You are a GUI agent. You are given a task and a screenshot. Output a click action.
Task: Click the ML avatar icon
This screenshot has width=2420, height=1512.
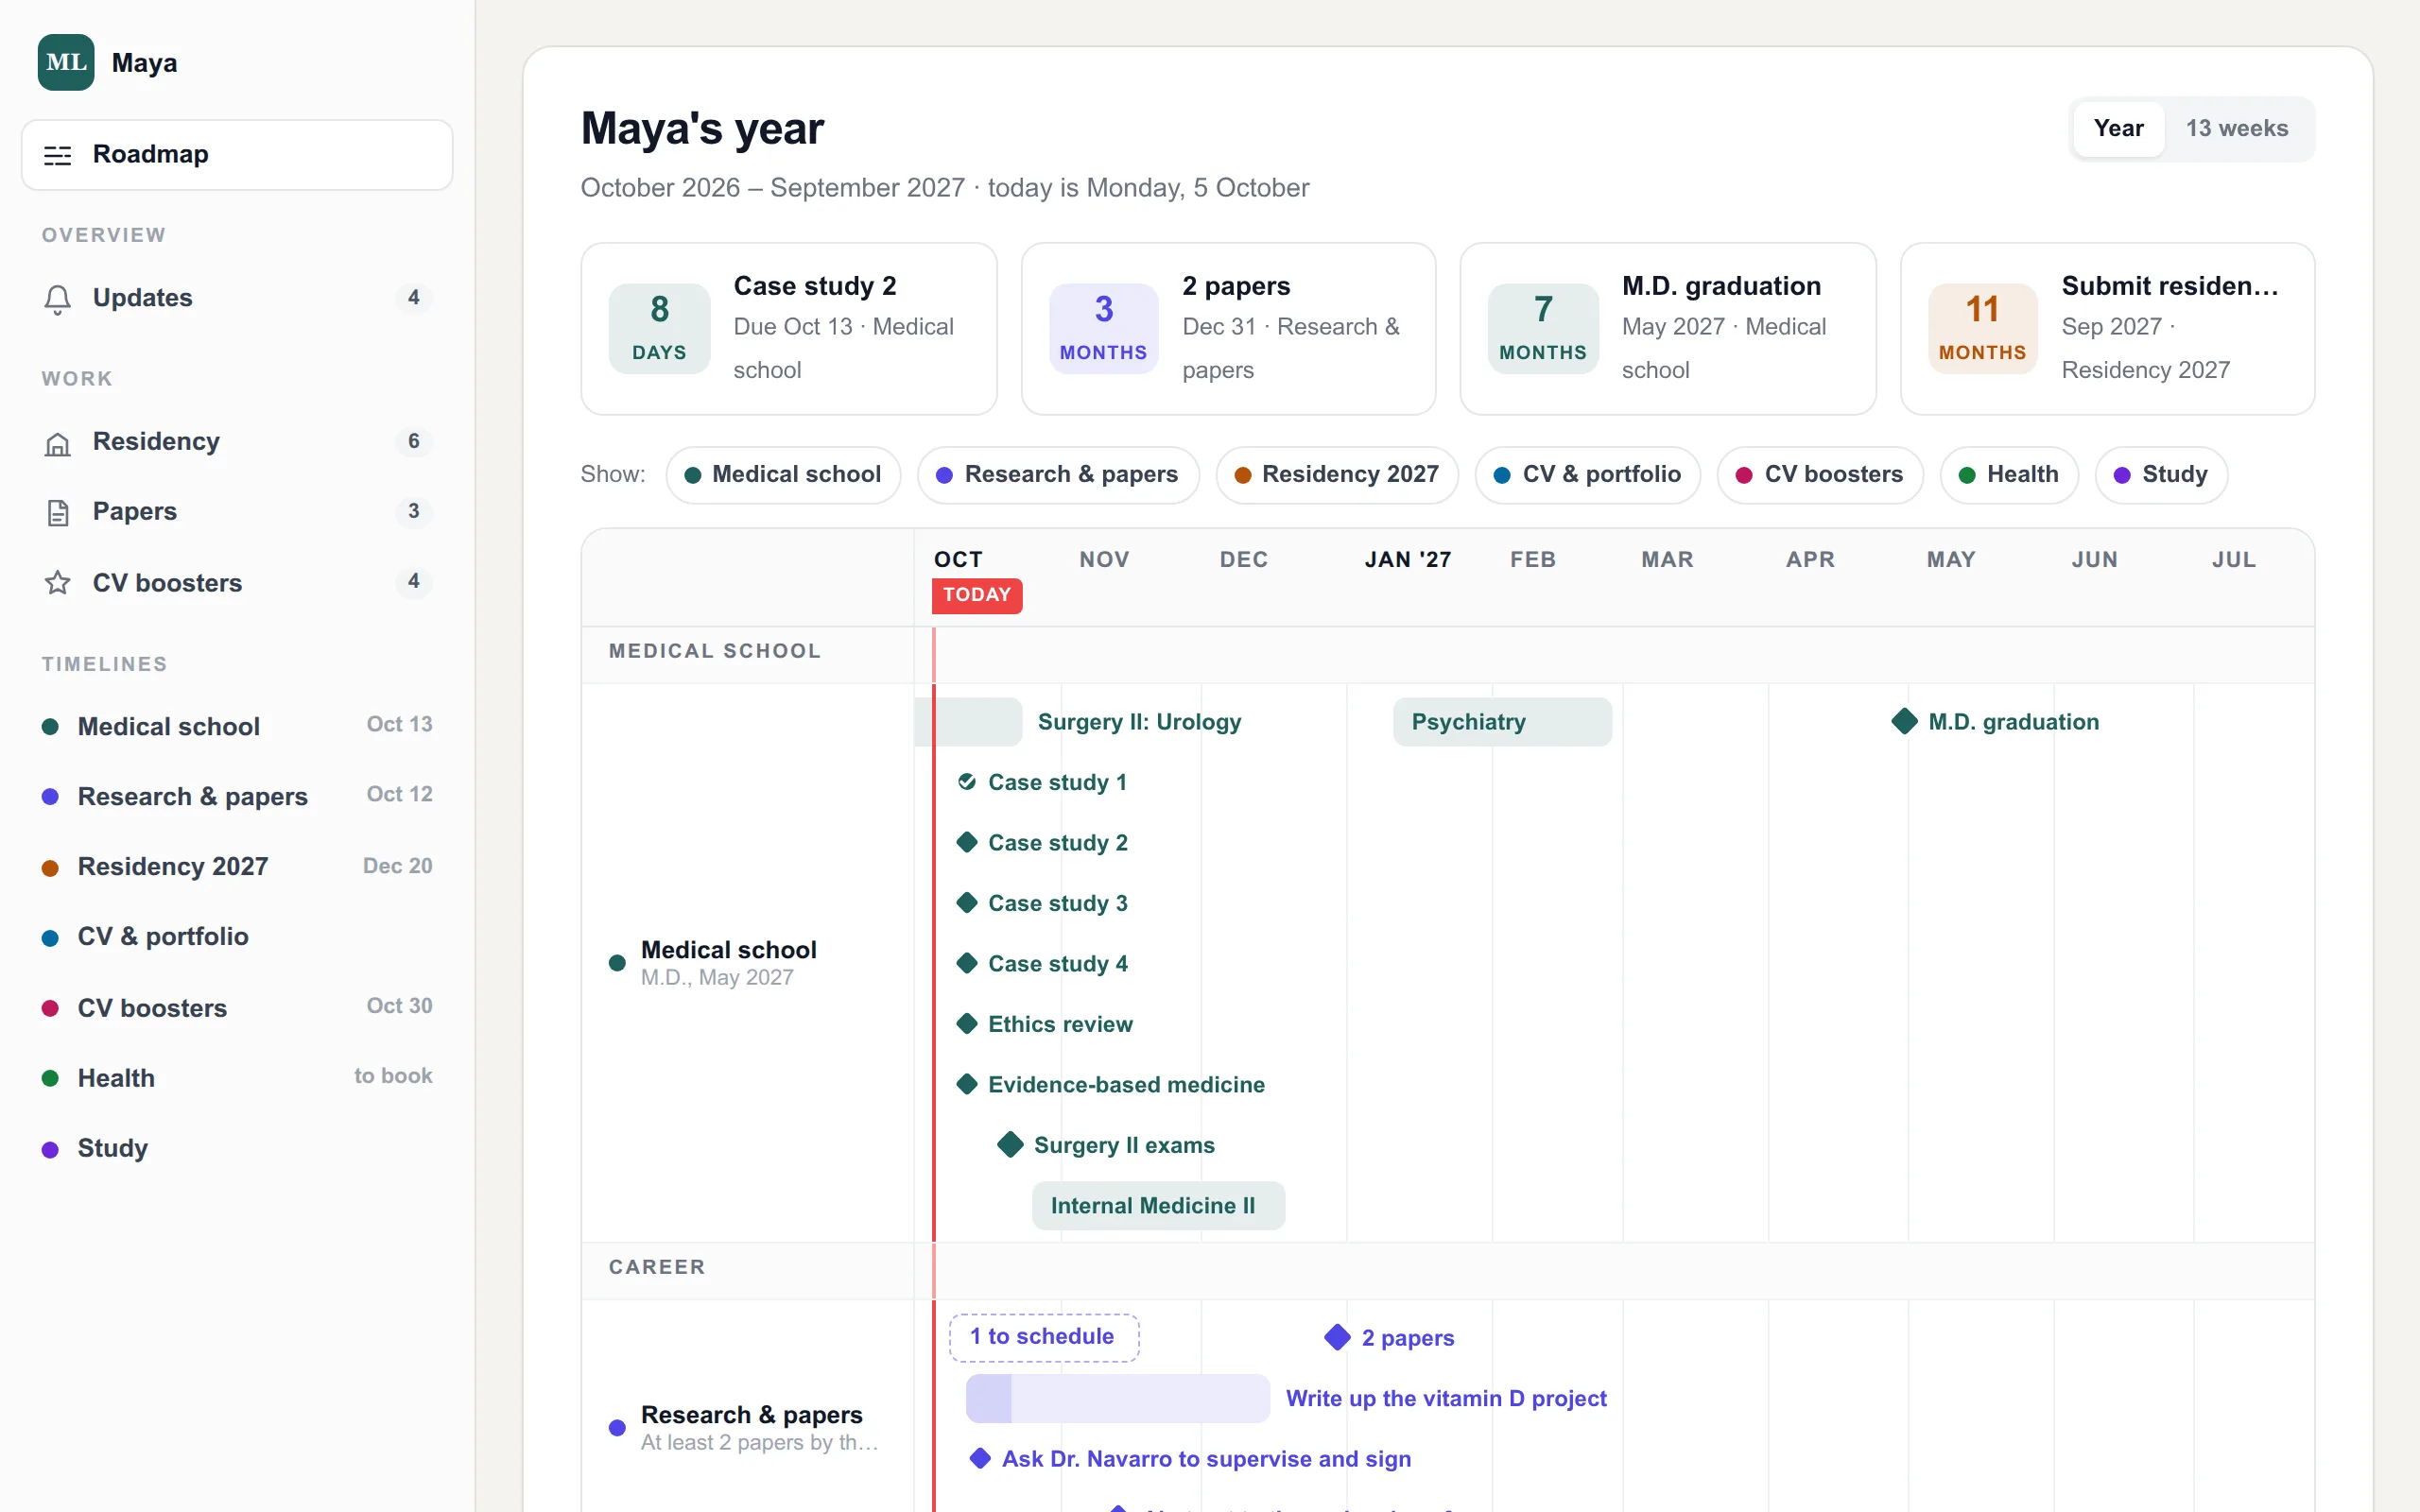(x=66, y=62)
